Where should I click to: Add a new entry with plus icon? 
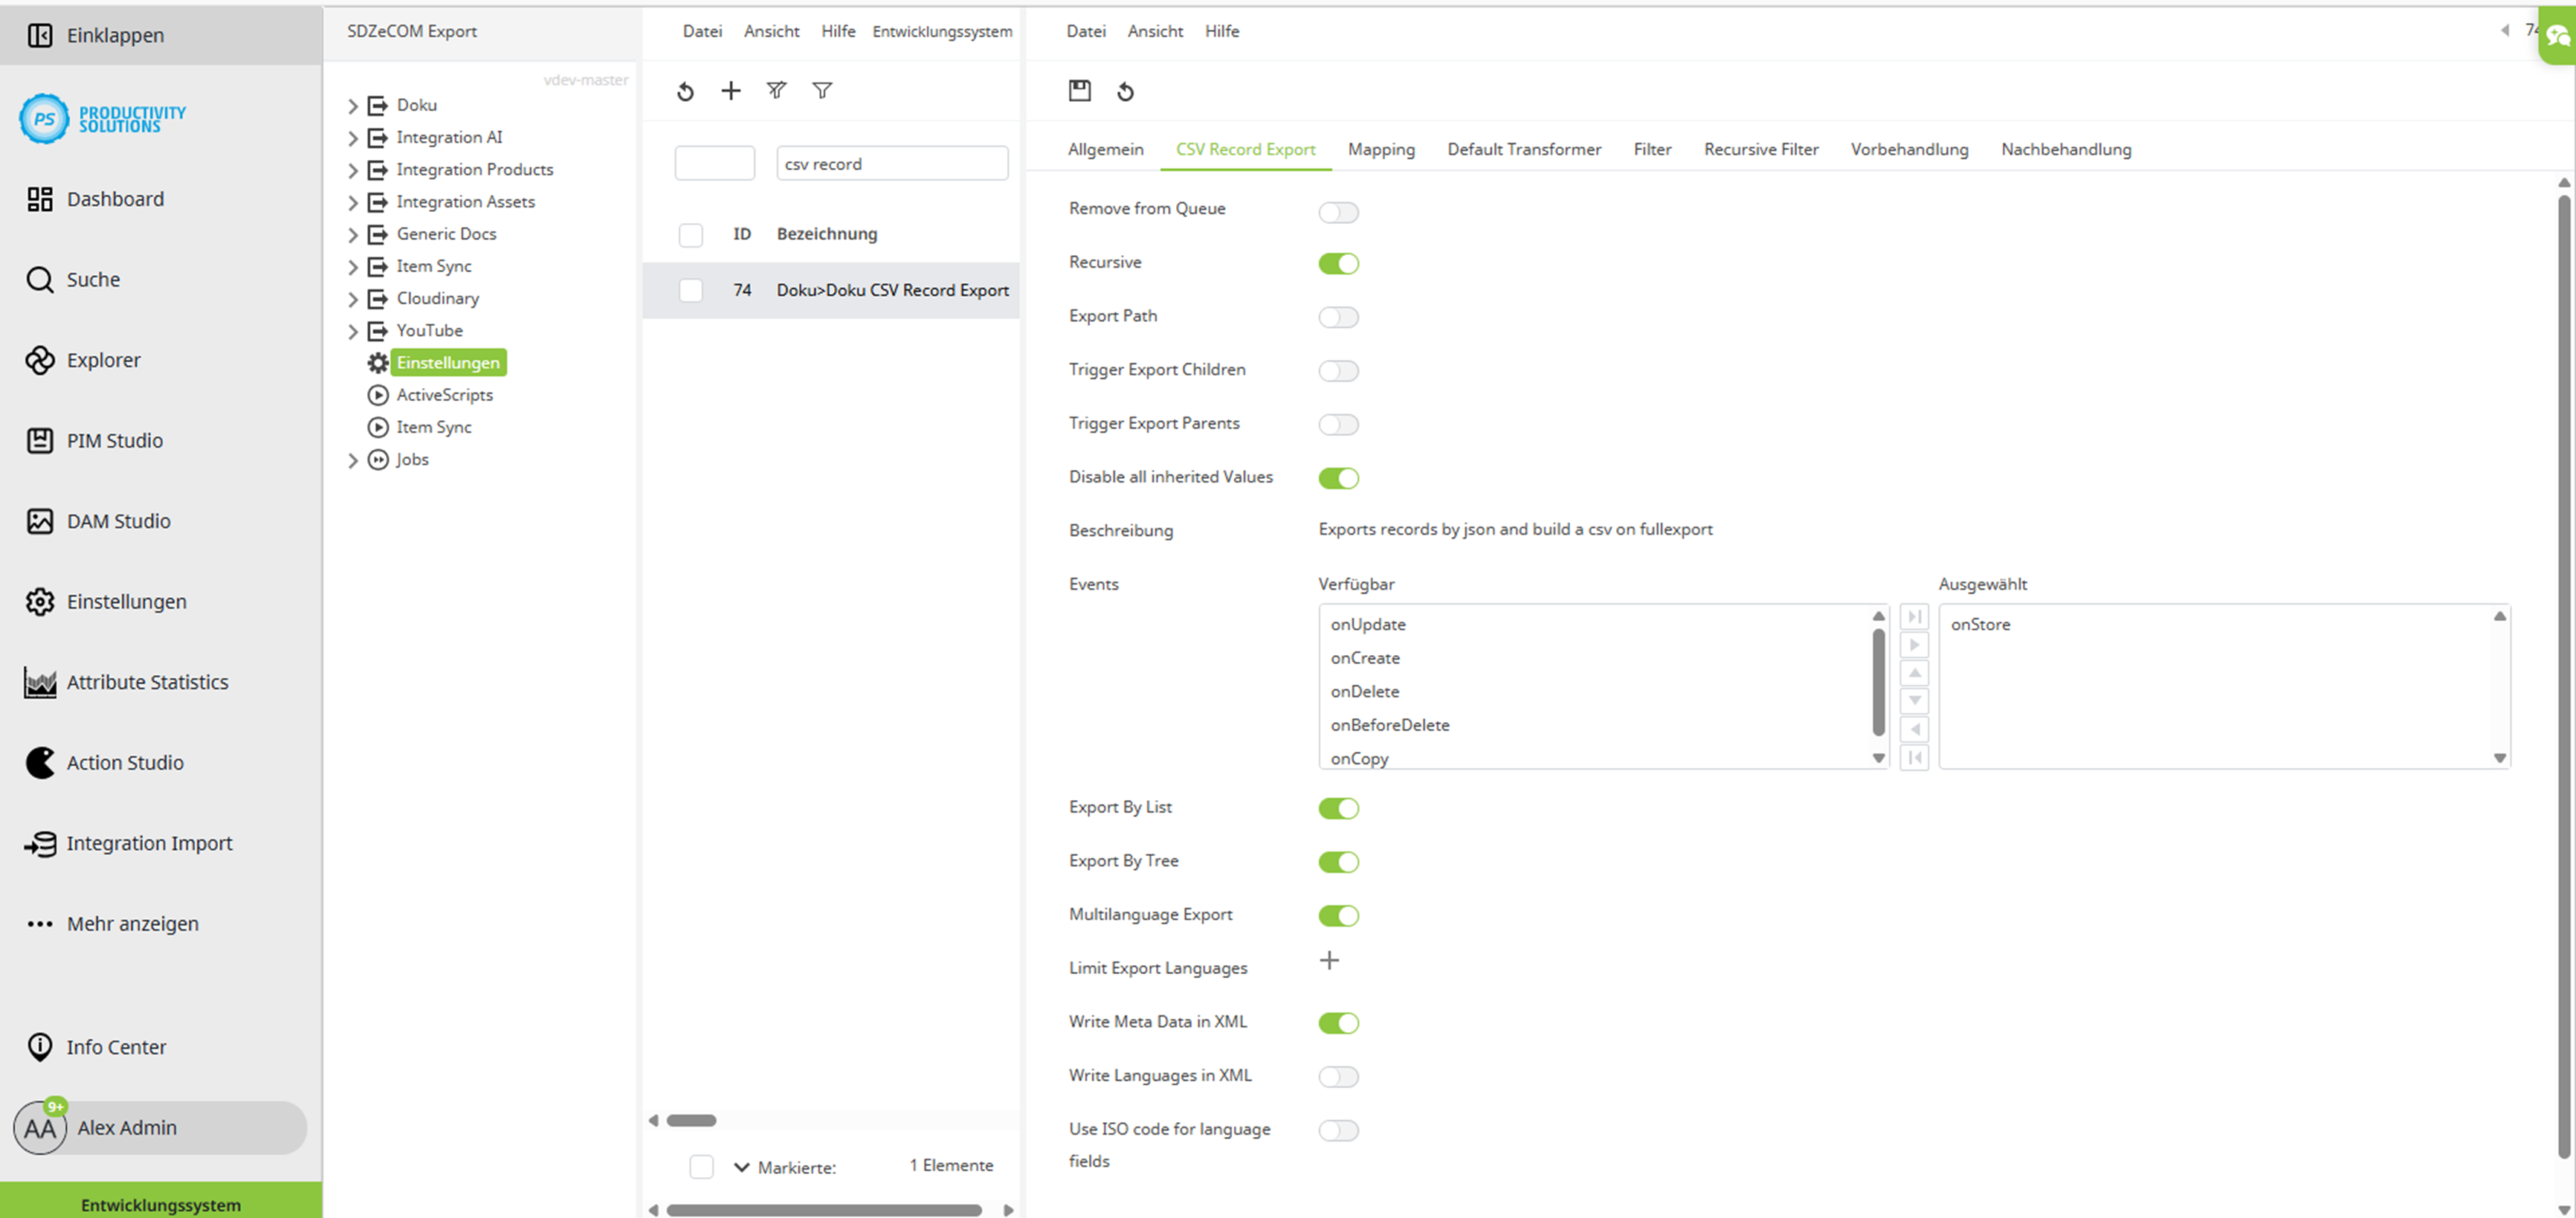(x=731, y=91)
